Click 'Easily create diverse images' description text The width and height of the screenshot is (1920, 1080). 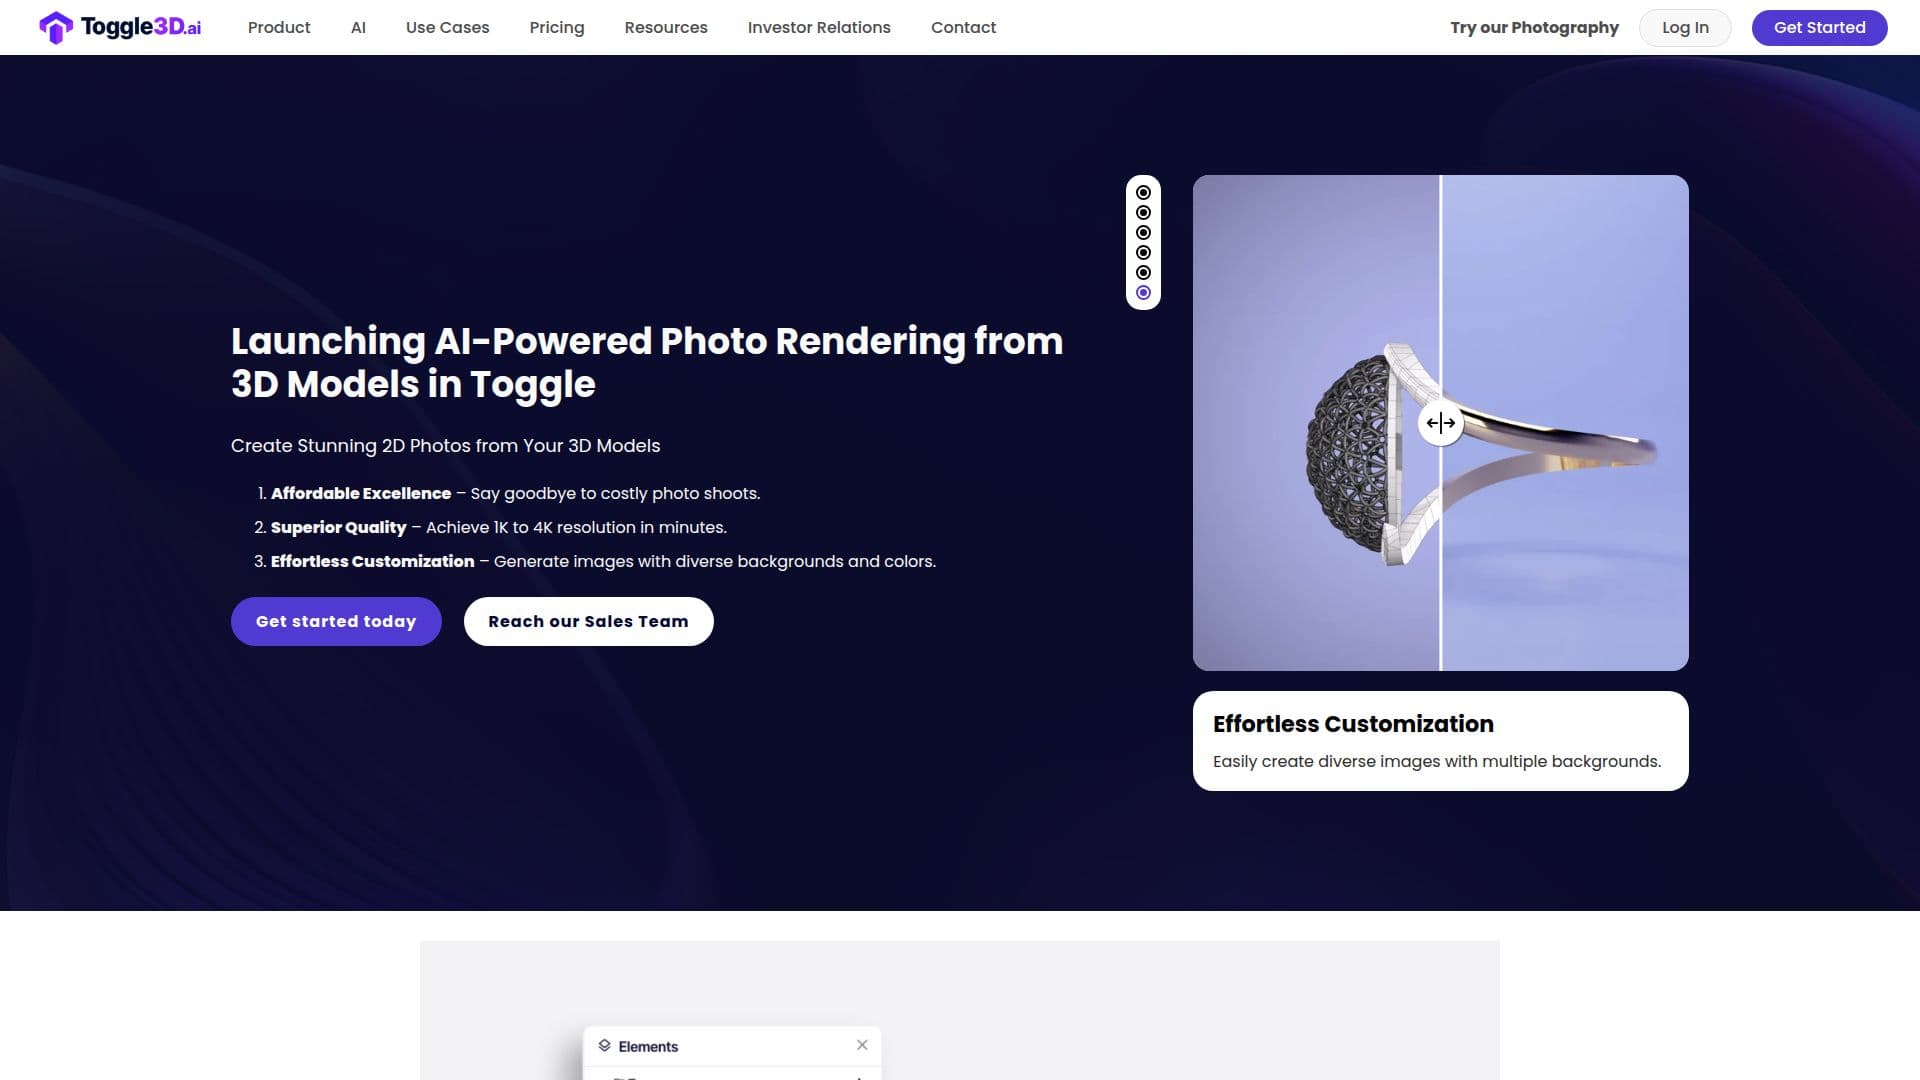click(x=1437, y=761)
